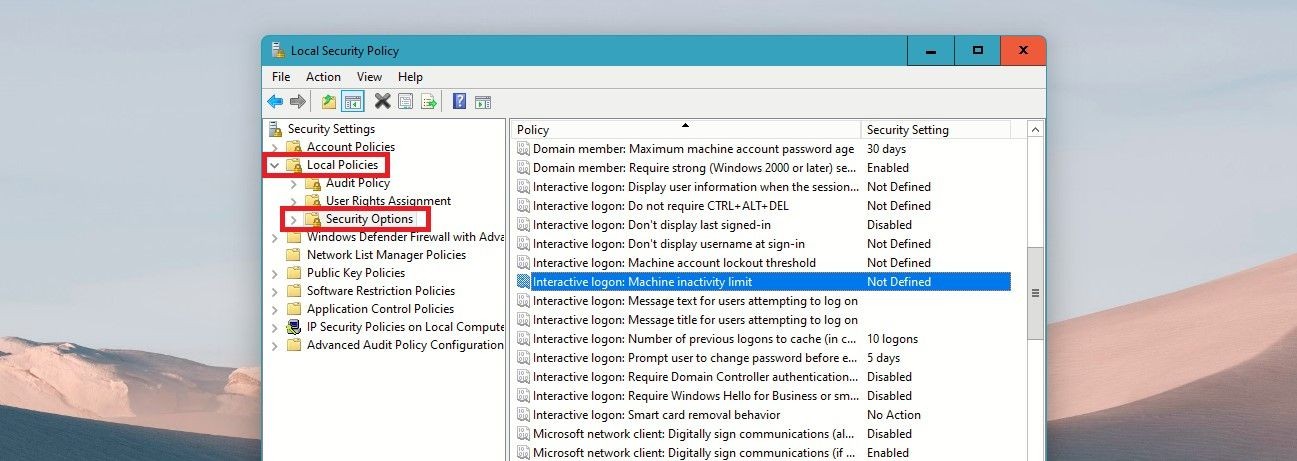Expand Windows Defender Firewall with Advanced Security
The height and width of the screenshot is (461, 1297).
click(x=275, y=237)
